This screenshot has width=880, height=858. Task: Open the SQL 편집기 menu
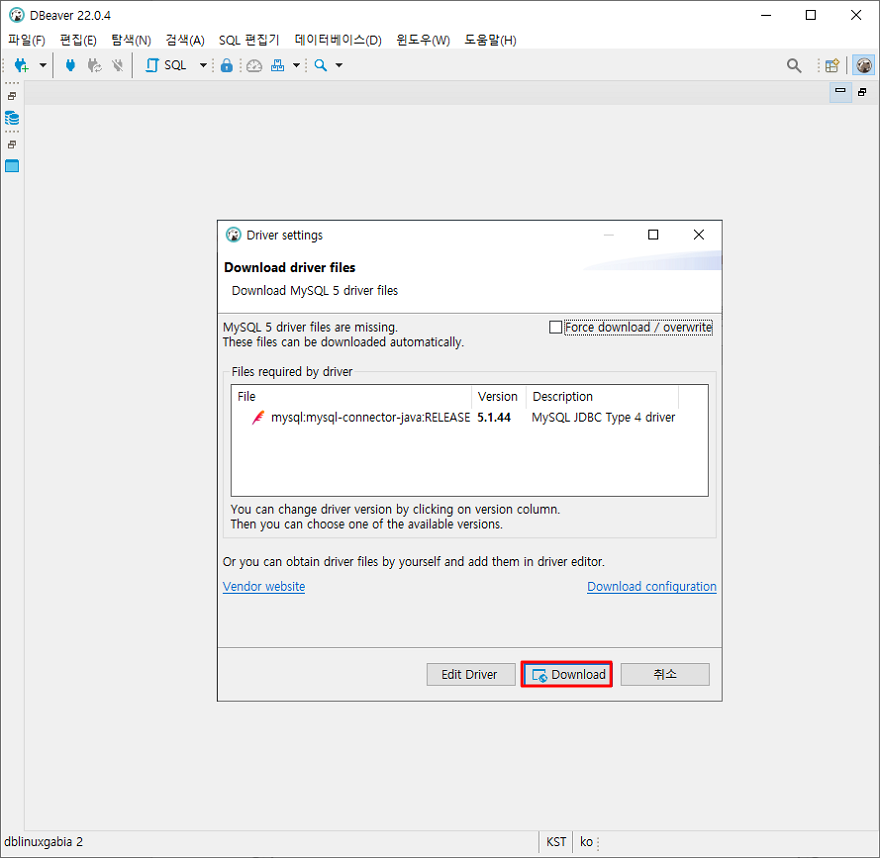click(x=249, y=40)
